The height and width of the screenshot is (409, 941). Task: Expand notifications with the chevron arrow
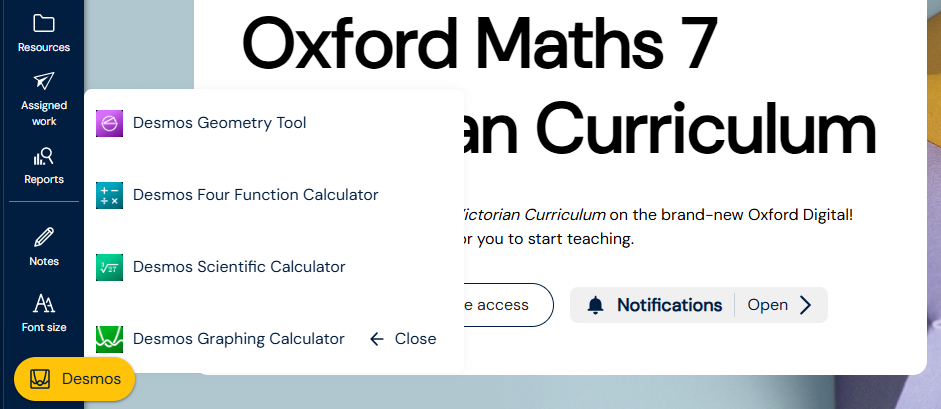coord(805,305)
